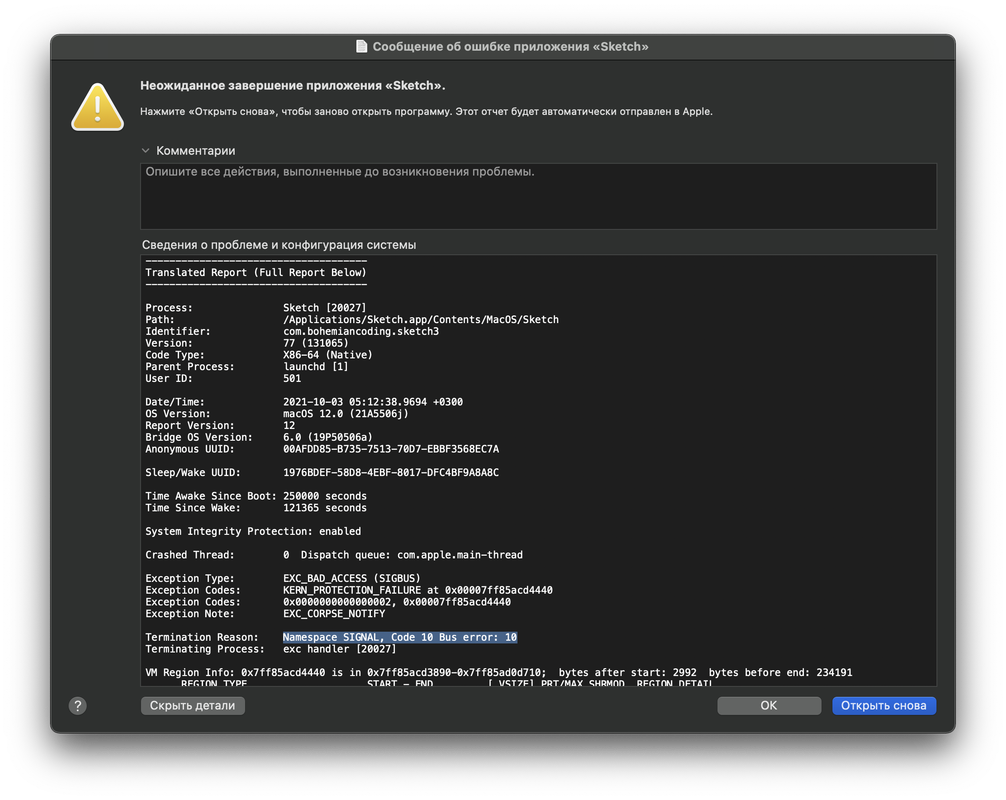Open help via the question mark button
This screenshot has height=800, width=1006.
point(78,706)
